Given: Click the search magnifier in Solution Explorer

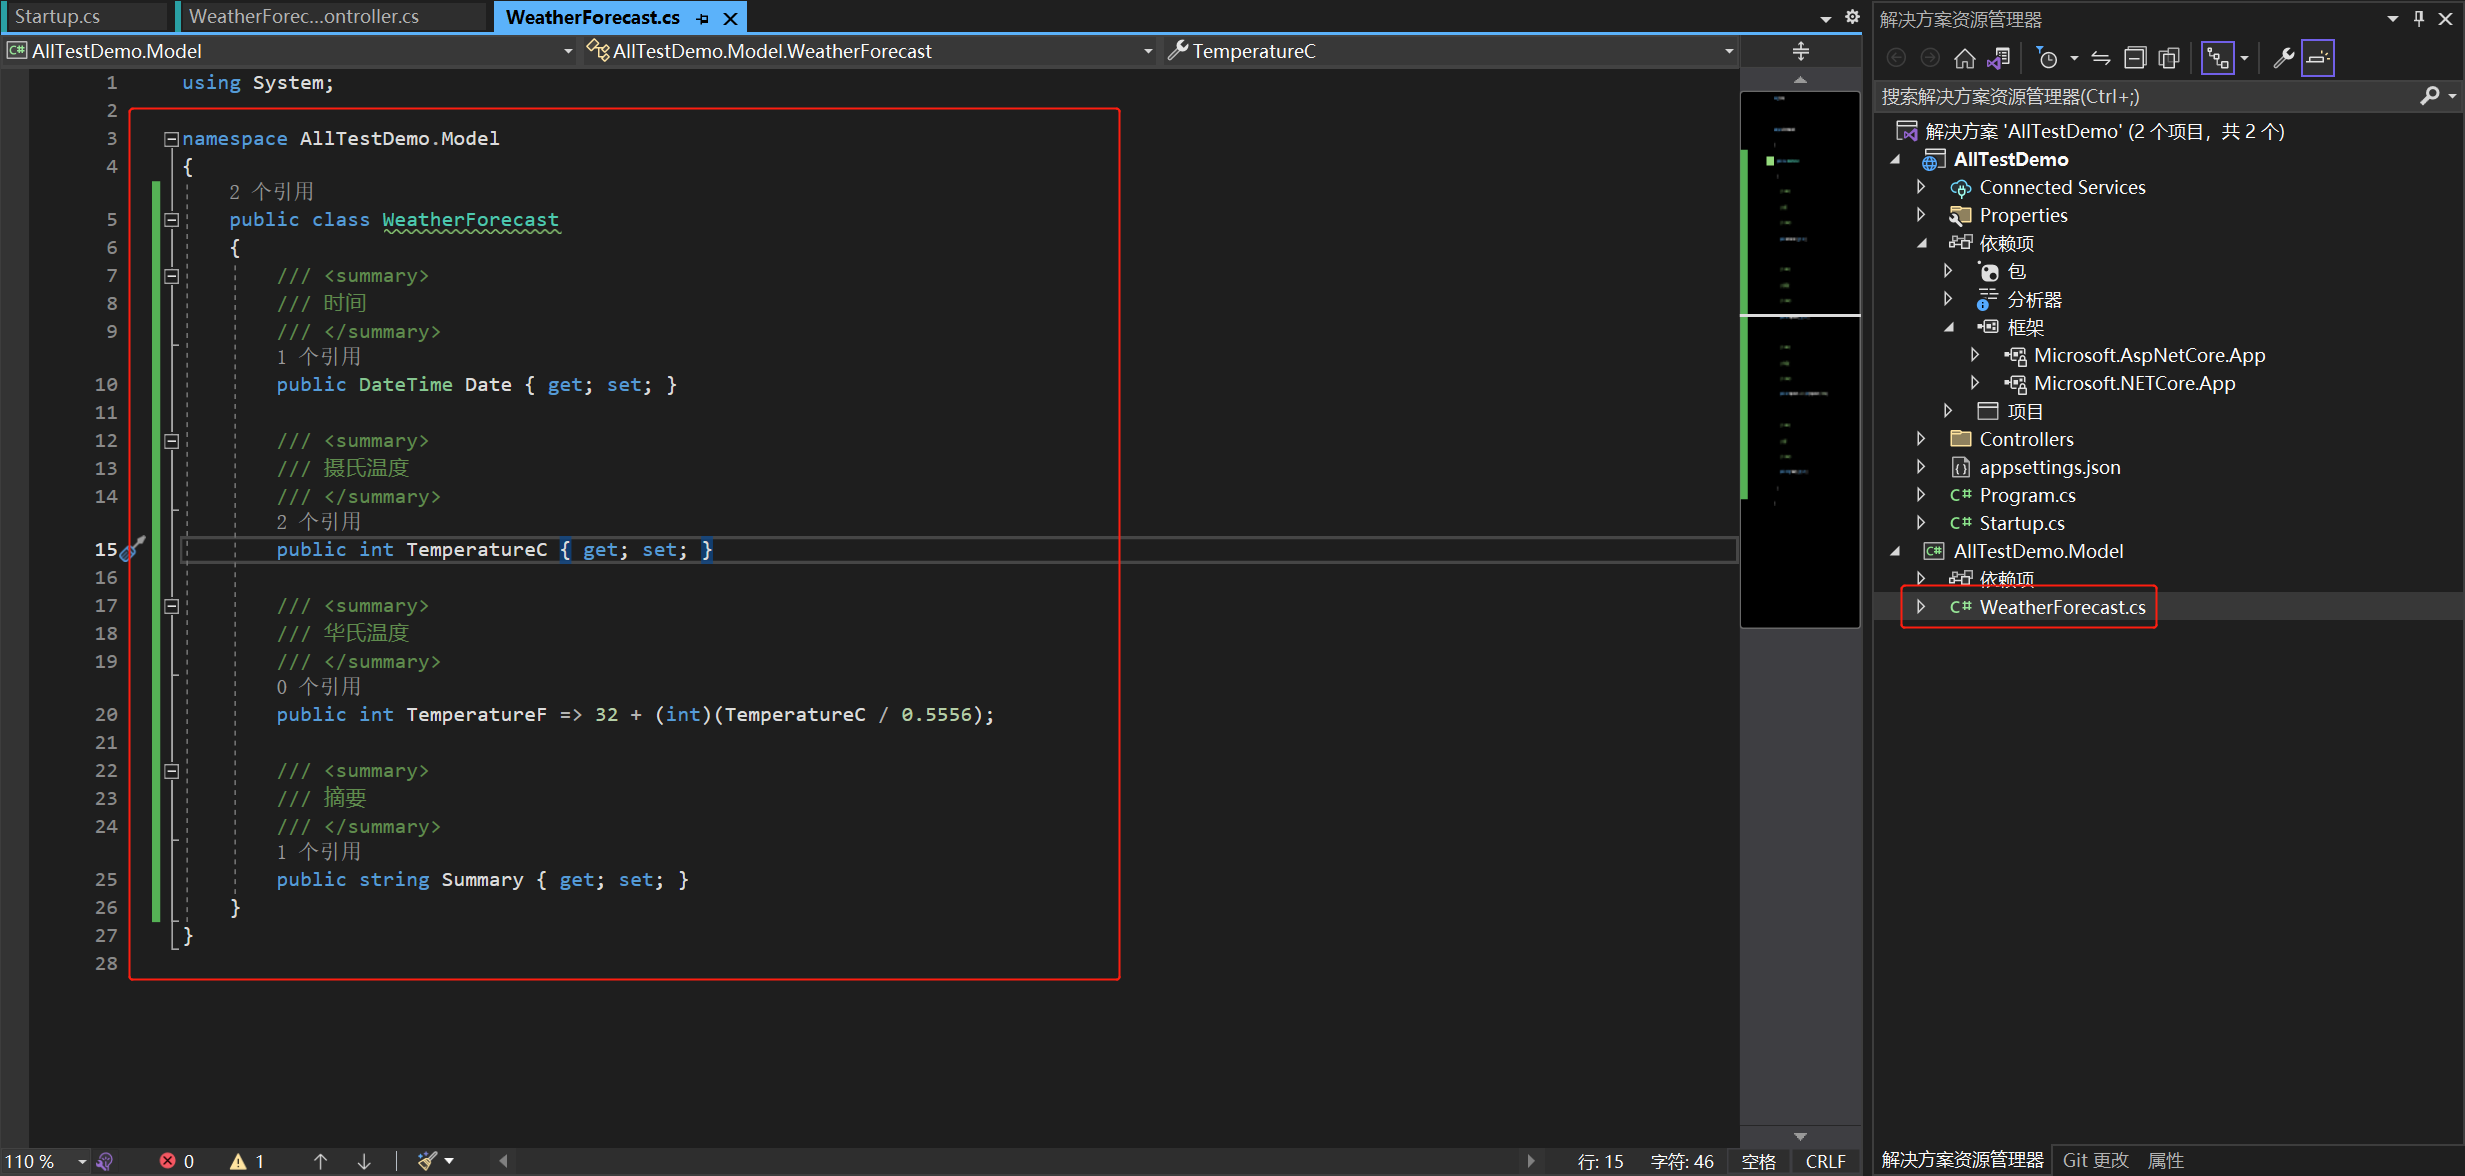Looking at the screenshot, I should pyautogui.click(x=2429, y=96).
